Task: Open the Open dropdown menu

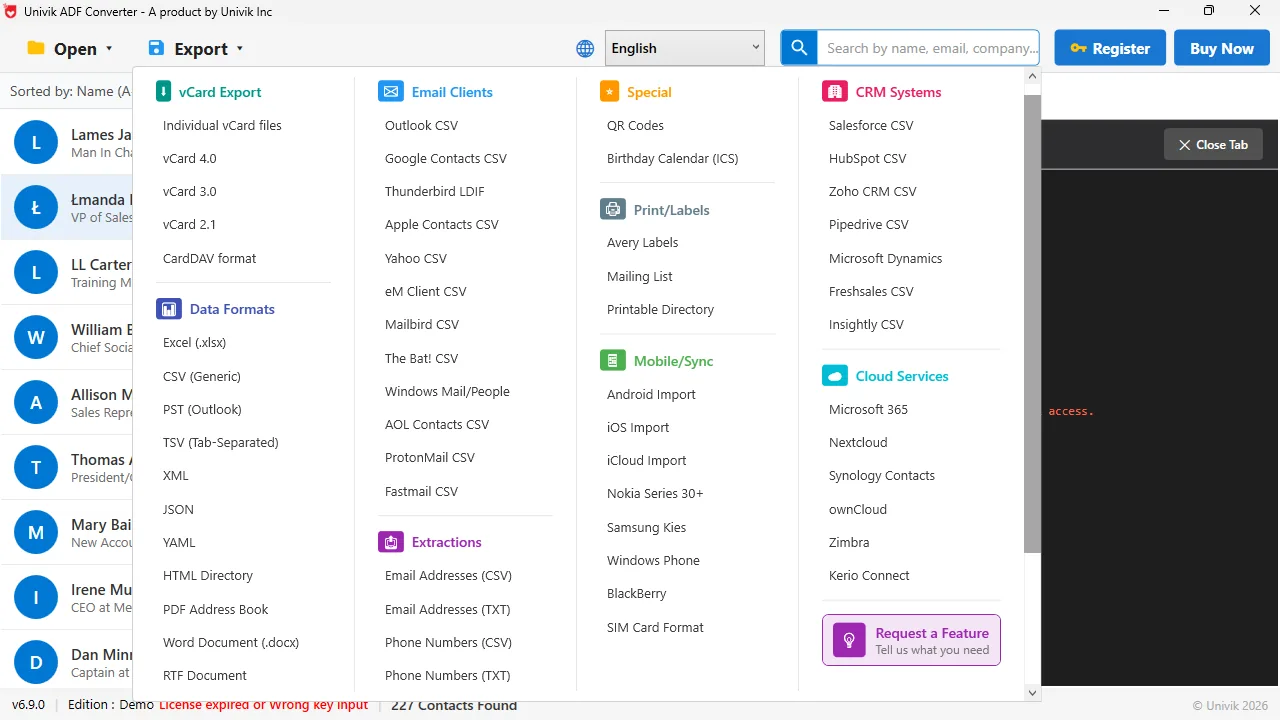Action: 70,48
